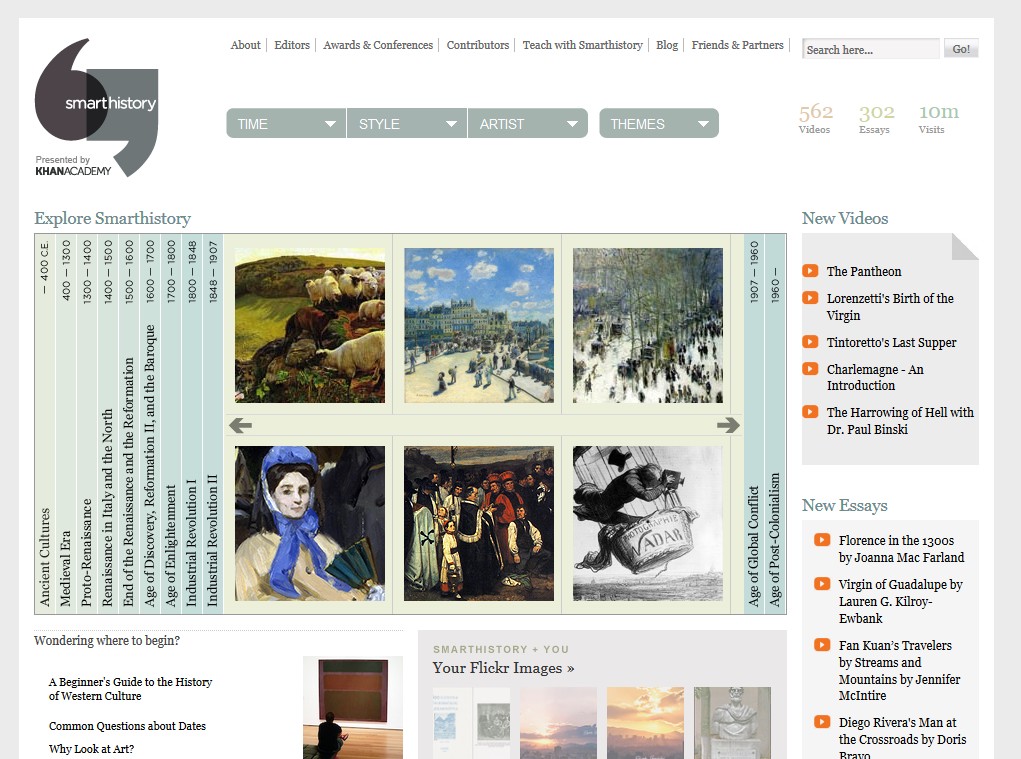Screen dimensions: 1021x759
Task: Click the 302 Essays counter
Action: (876, 118)
